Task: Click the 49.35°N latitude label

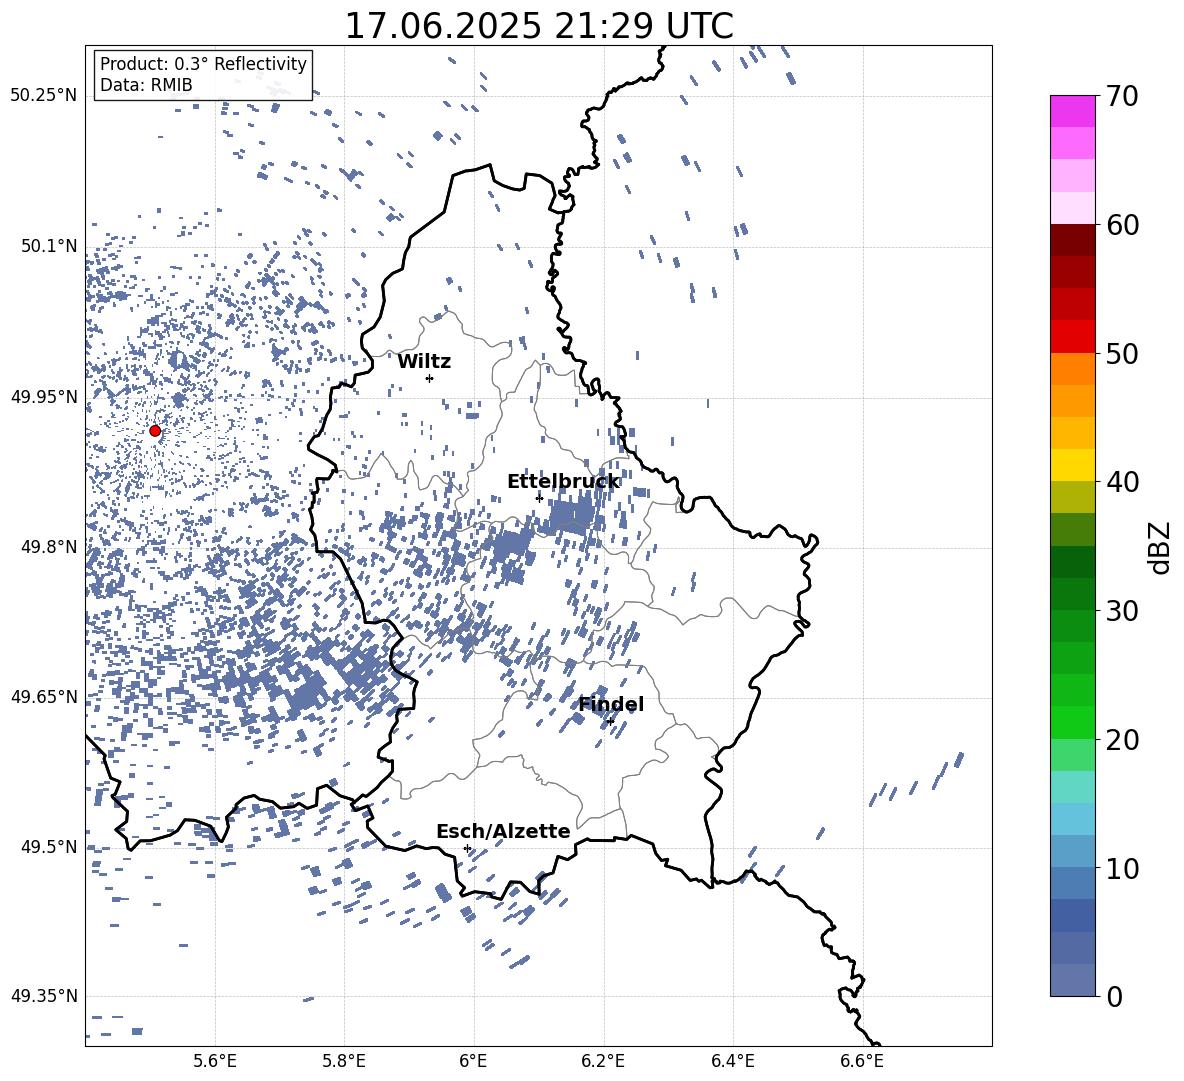Action: pos(44,996)
